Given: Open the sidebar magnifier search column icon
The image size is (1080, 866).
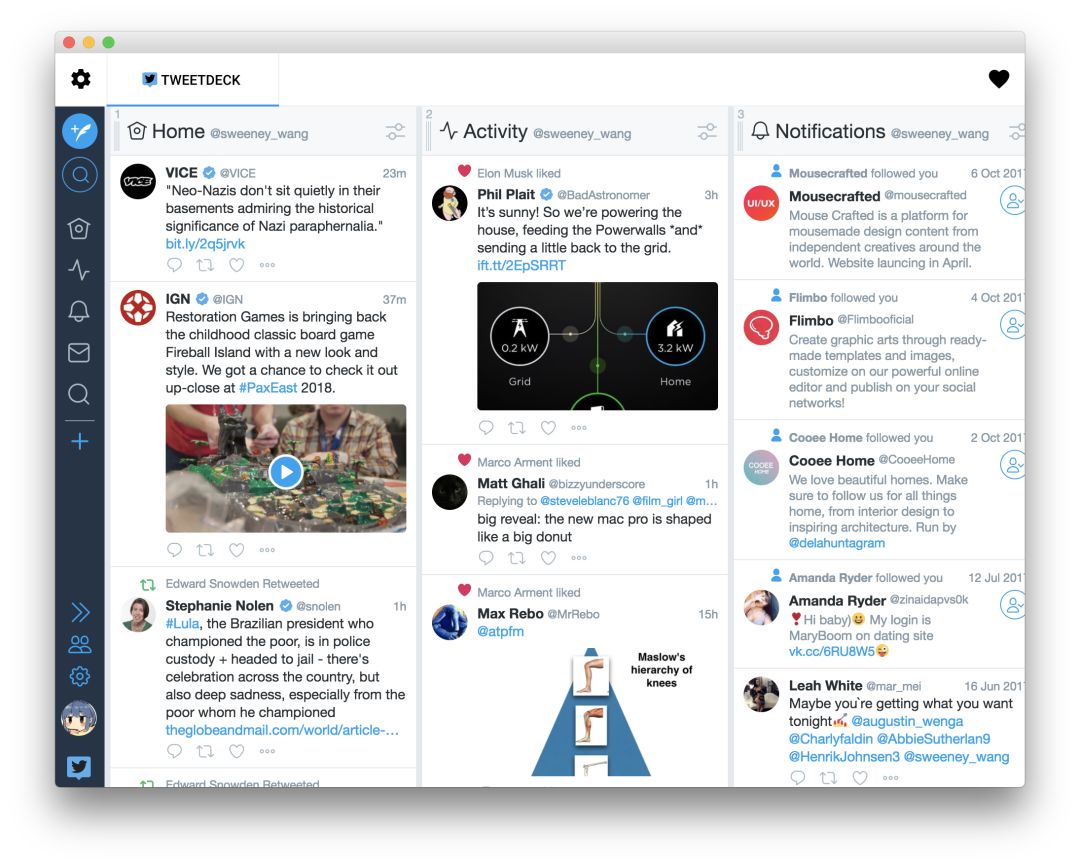Looking at the screenshot, I should (79, 394).
